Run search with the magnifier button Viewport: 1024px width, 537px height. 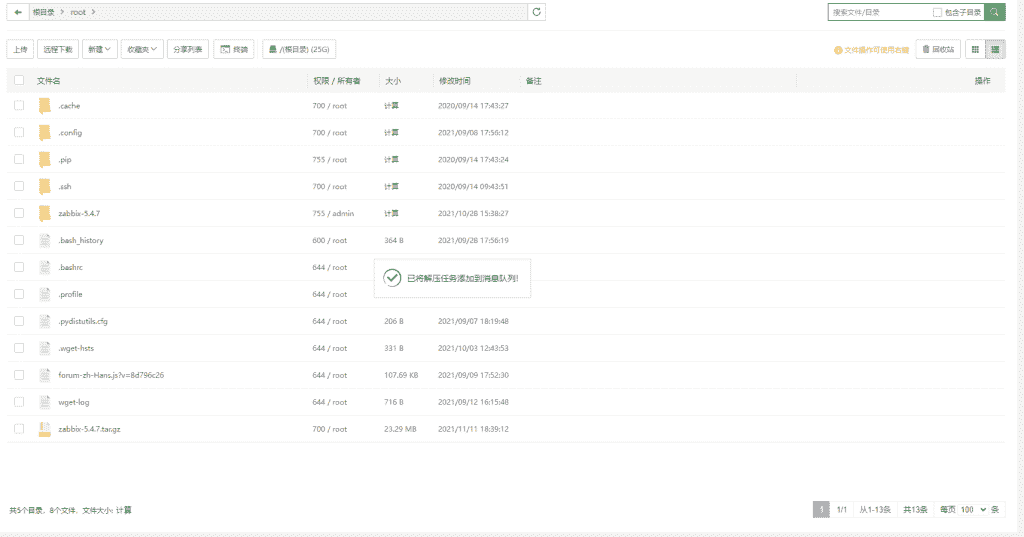pyautogui.click(x=995, y=12)
